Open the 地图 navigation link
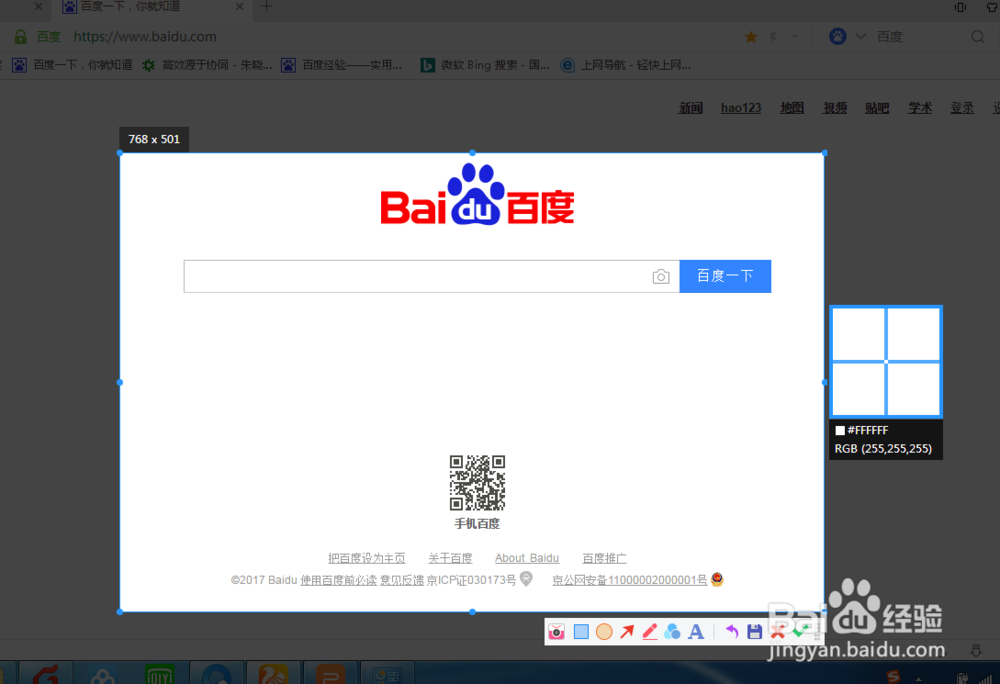 792,108
